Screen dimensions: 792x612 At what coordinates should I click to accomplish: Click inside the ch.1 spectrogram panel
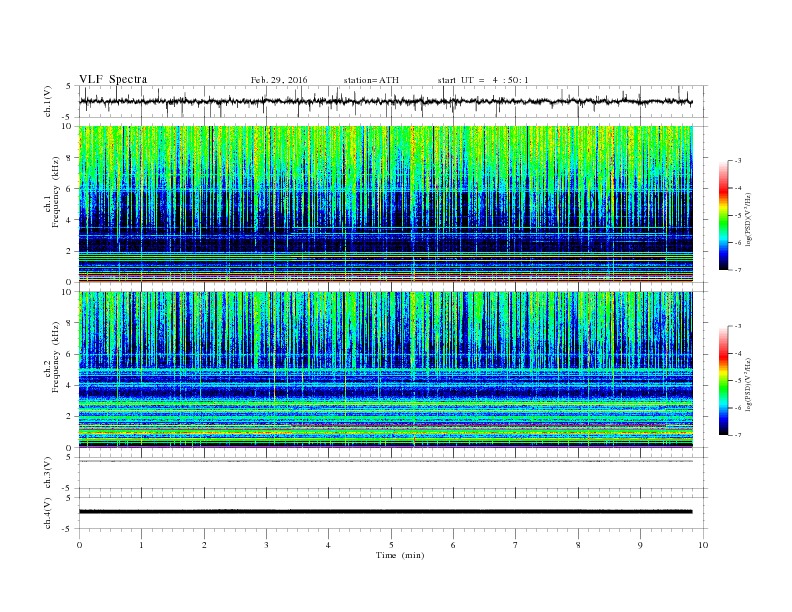click(385, 204)
